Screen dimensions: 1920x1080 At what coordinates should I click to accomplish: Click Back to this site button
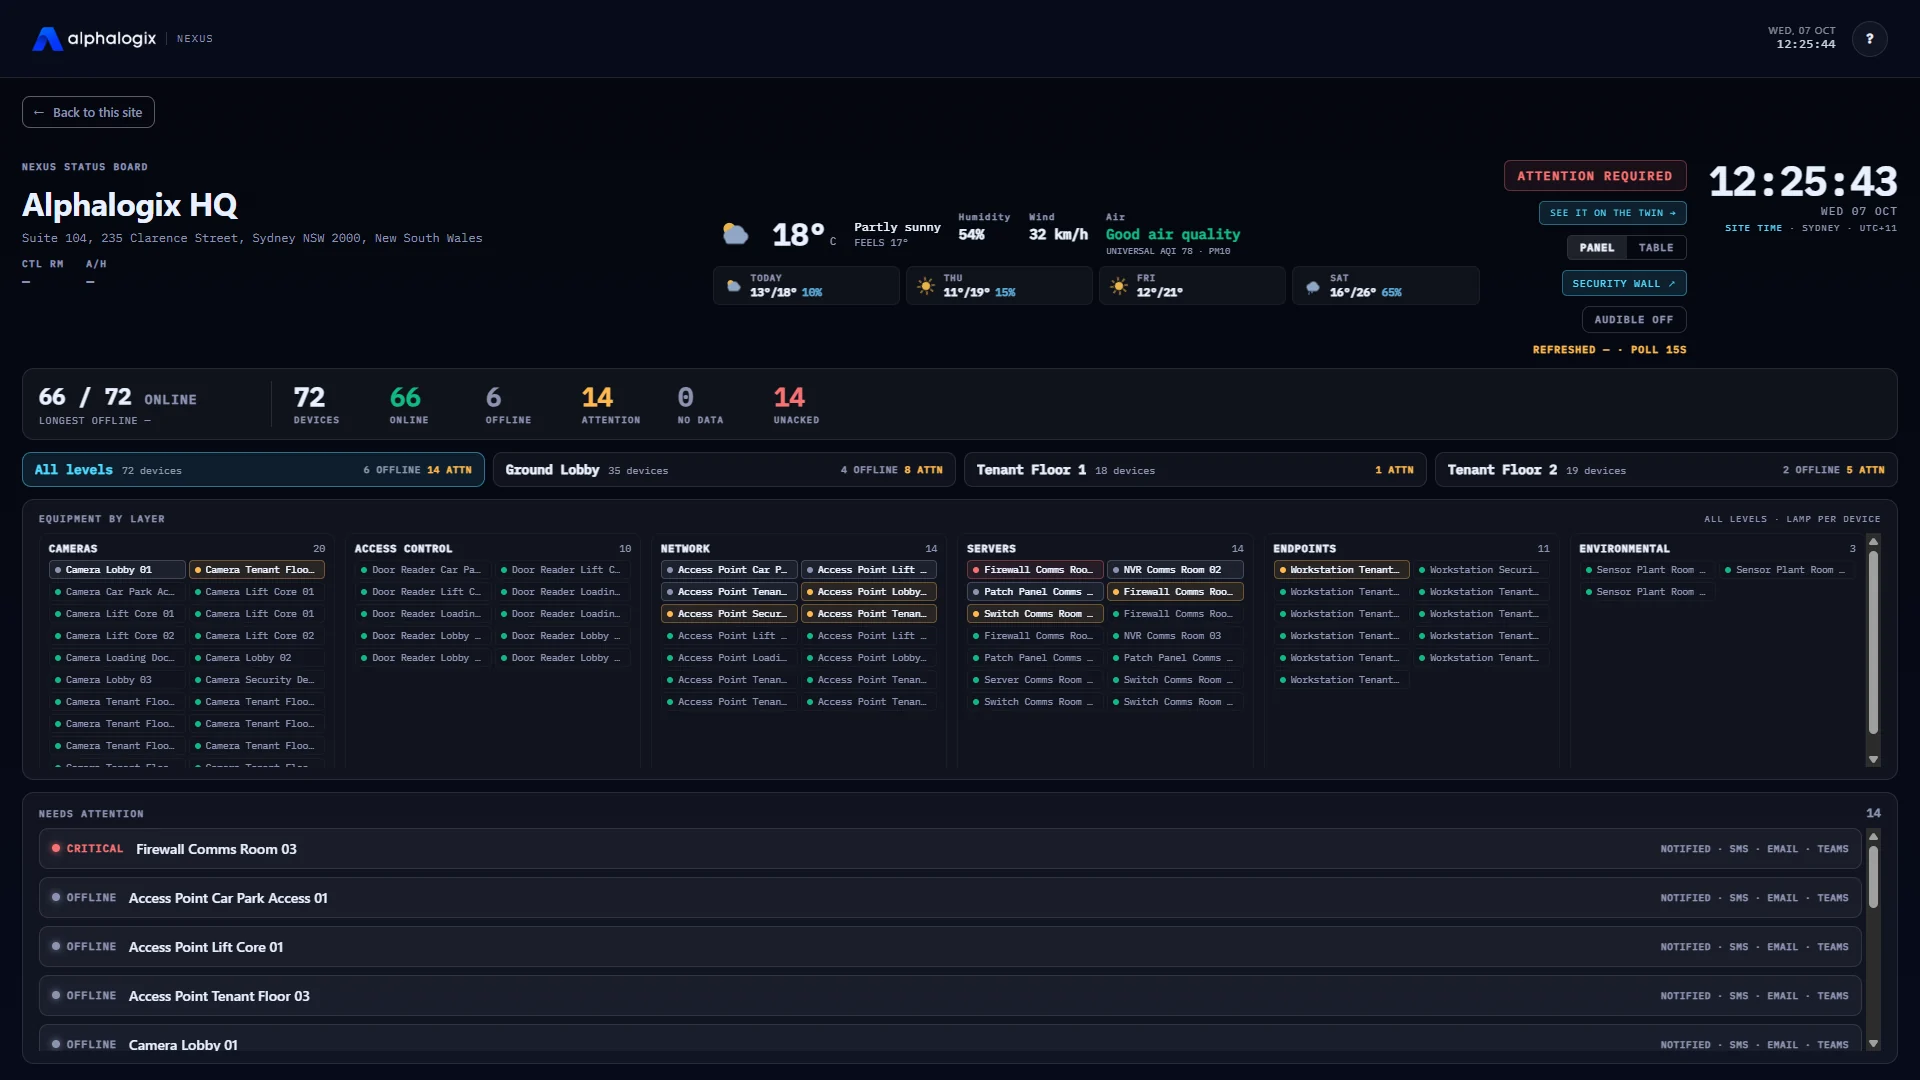coord(88,112)
